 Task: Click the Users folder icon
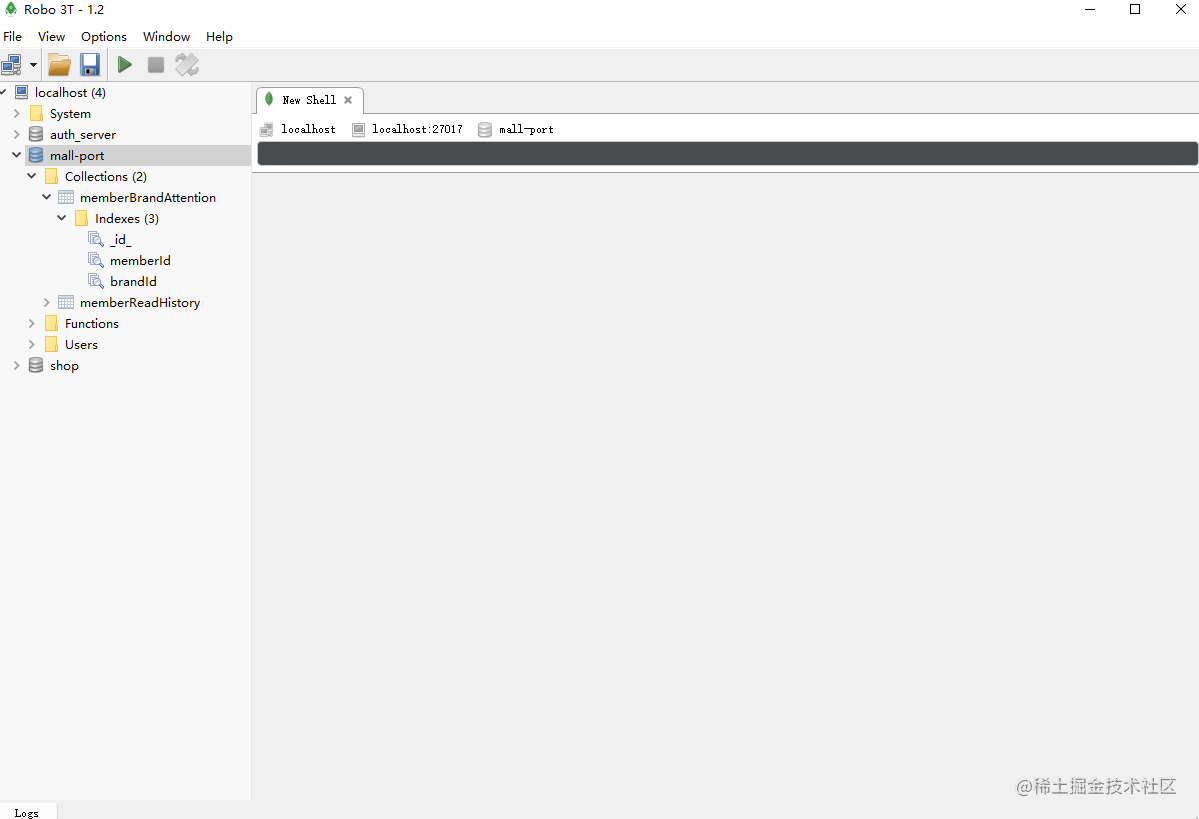[x=51, y=345]
